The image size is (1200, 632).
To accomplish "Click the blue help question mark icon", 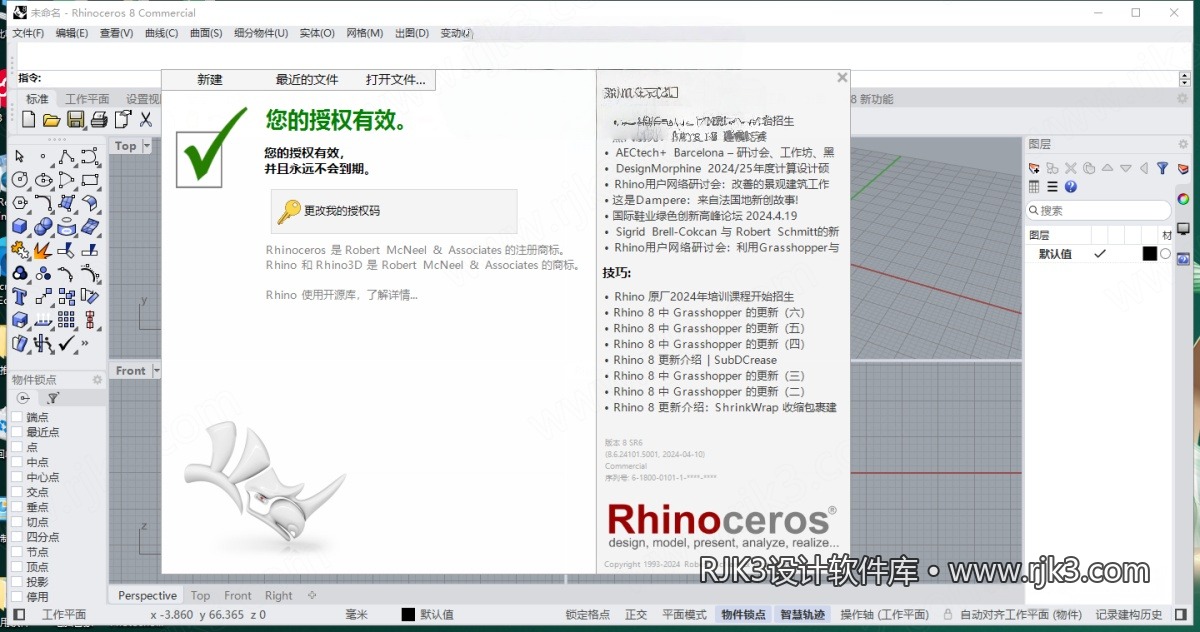I will click(1070, 186).
